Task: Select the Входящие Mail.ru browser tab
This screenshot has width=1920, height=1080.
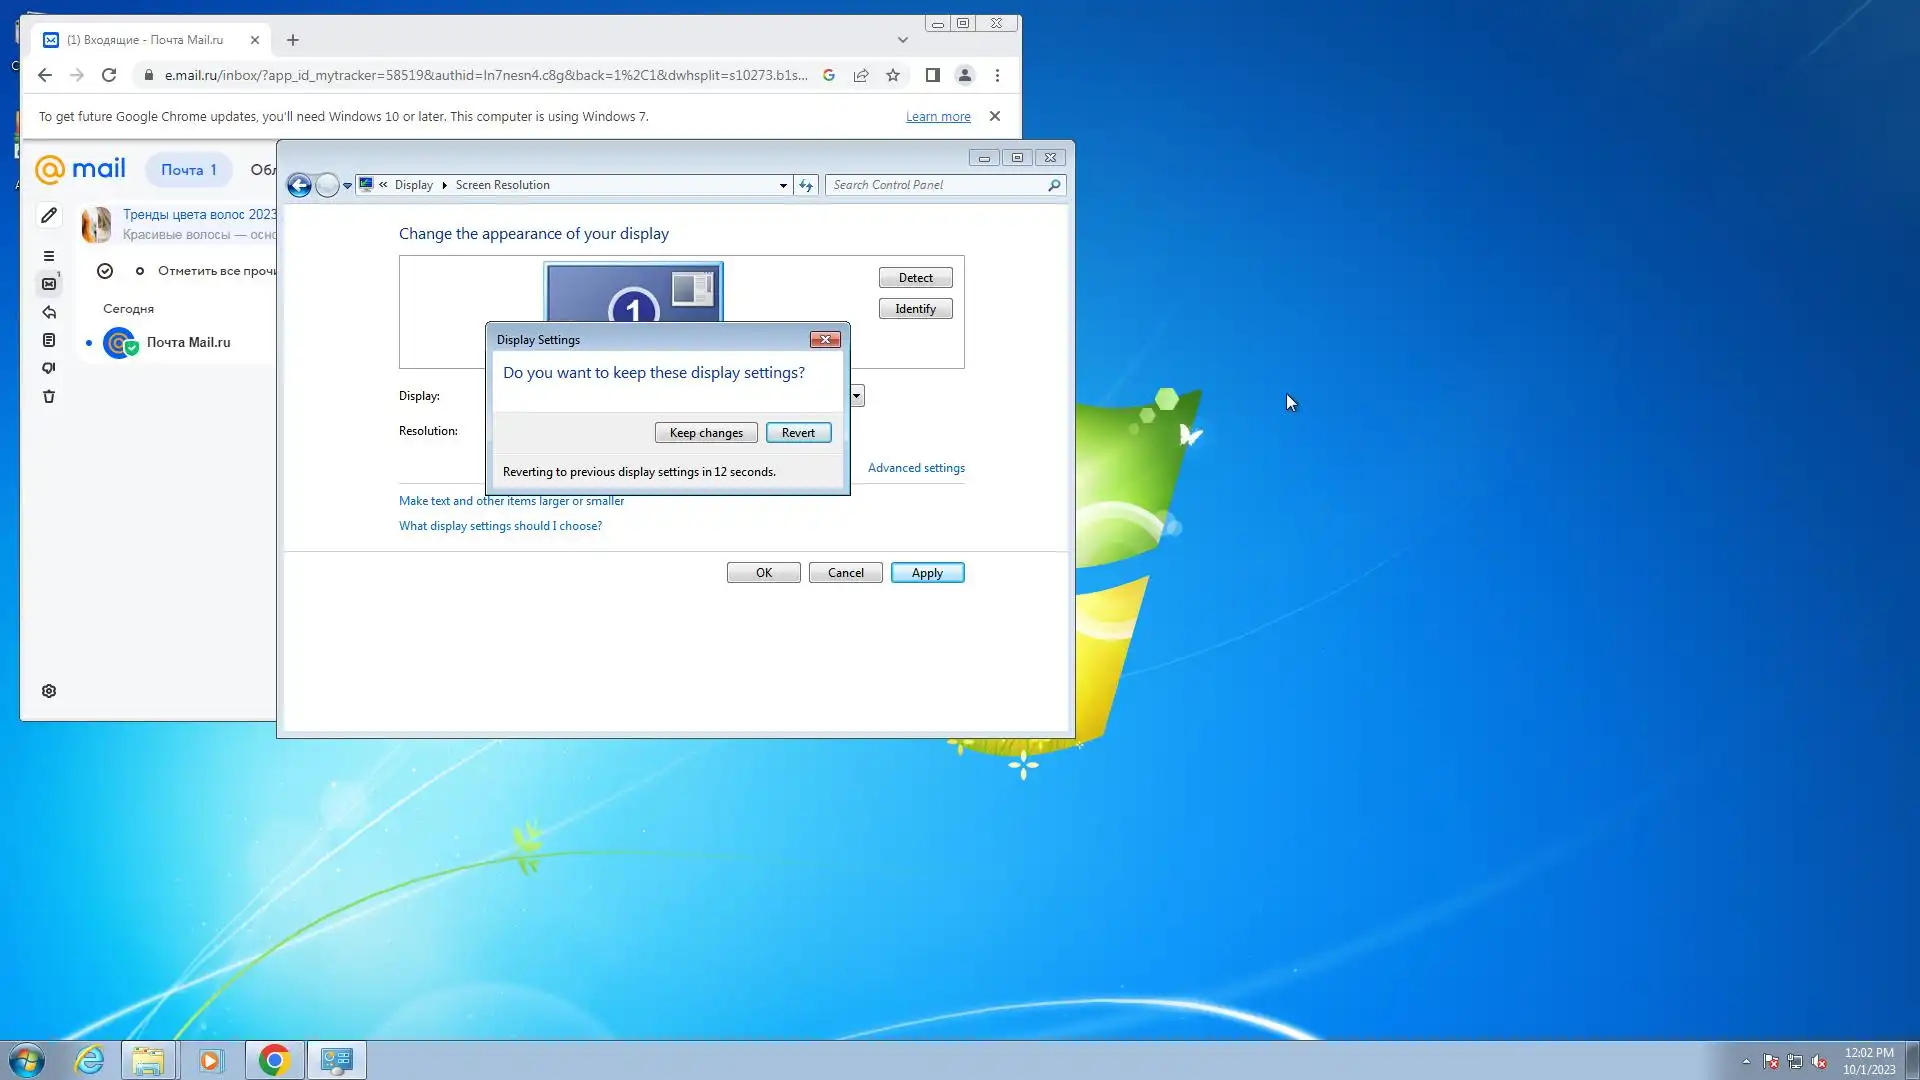Action: click(145, 40)
